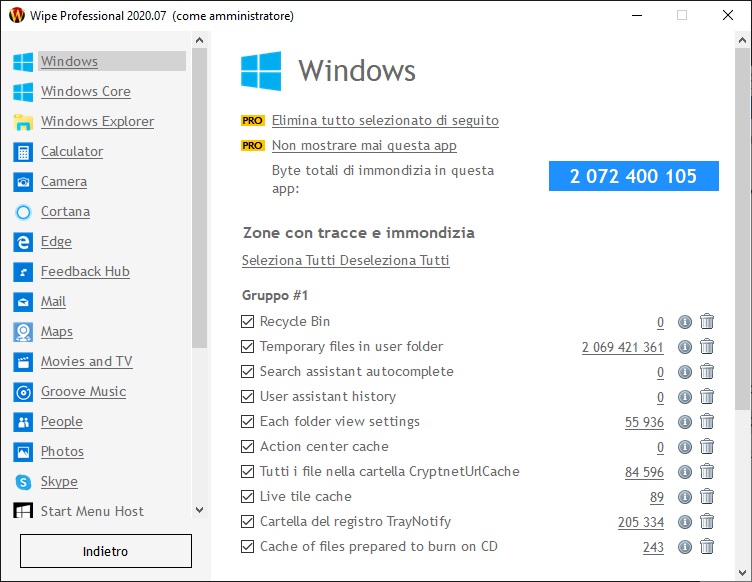Click the People app icon
752x582 pixels.
point(23,422)
